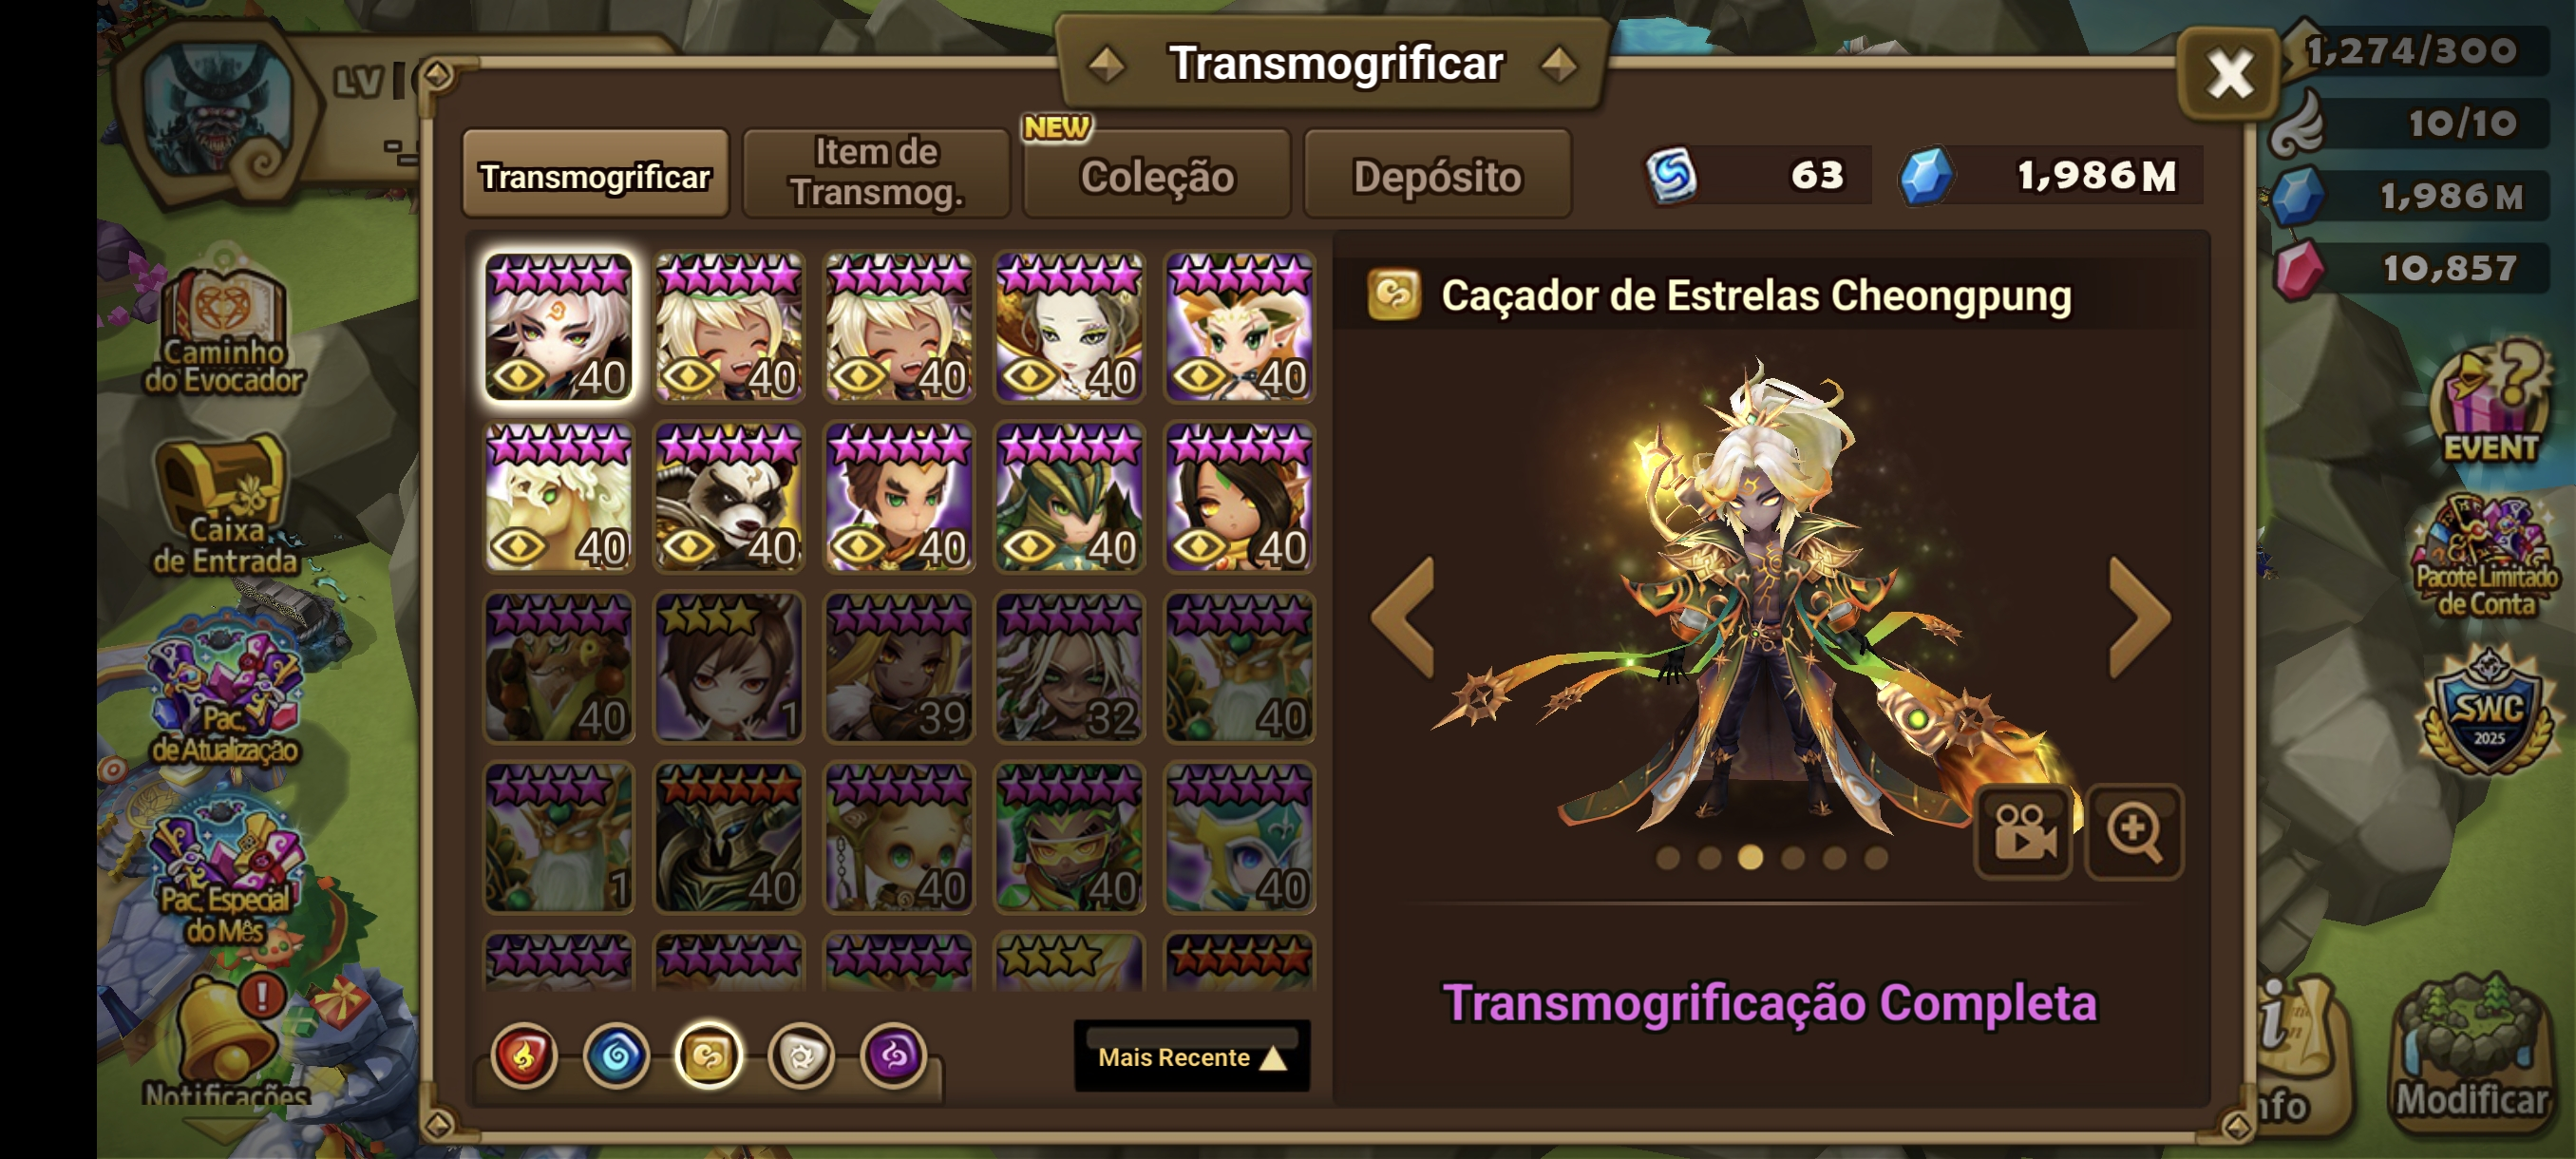Open Item de Transmog. tab
2576x1159 pixels.
click(x=876, y=173)
